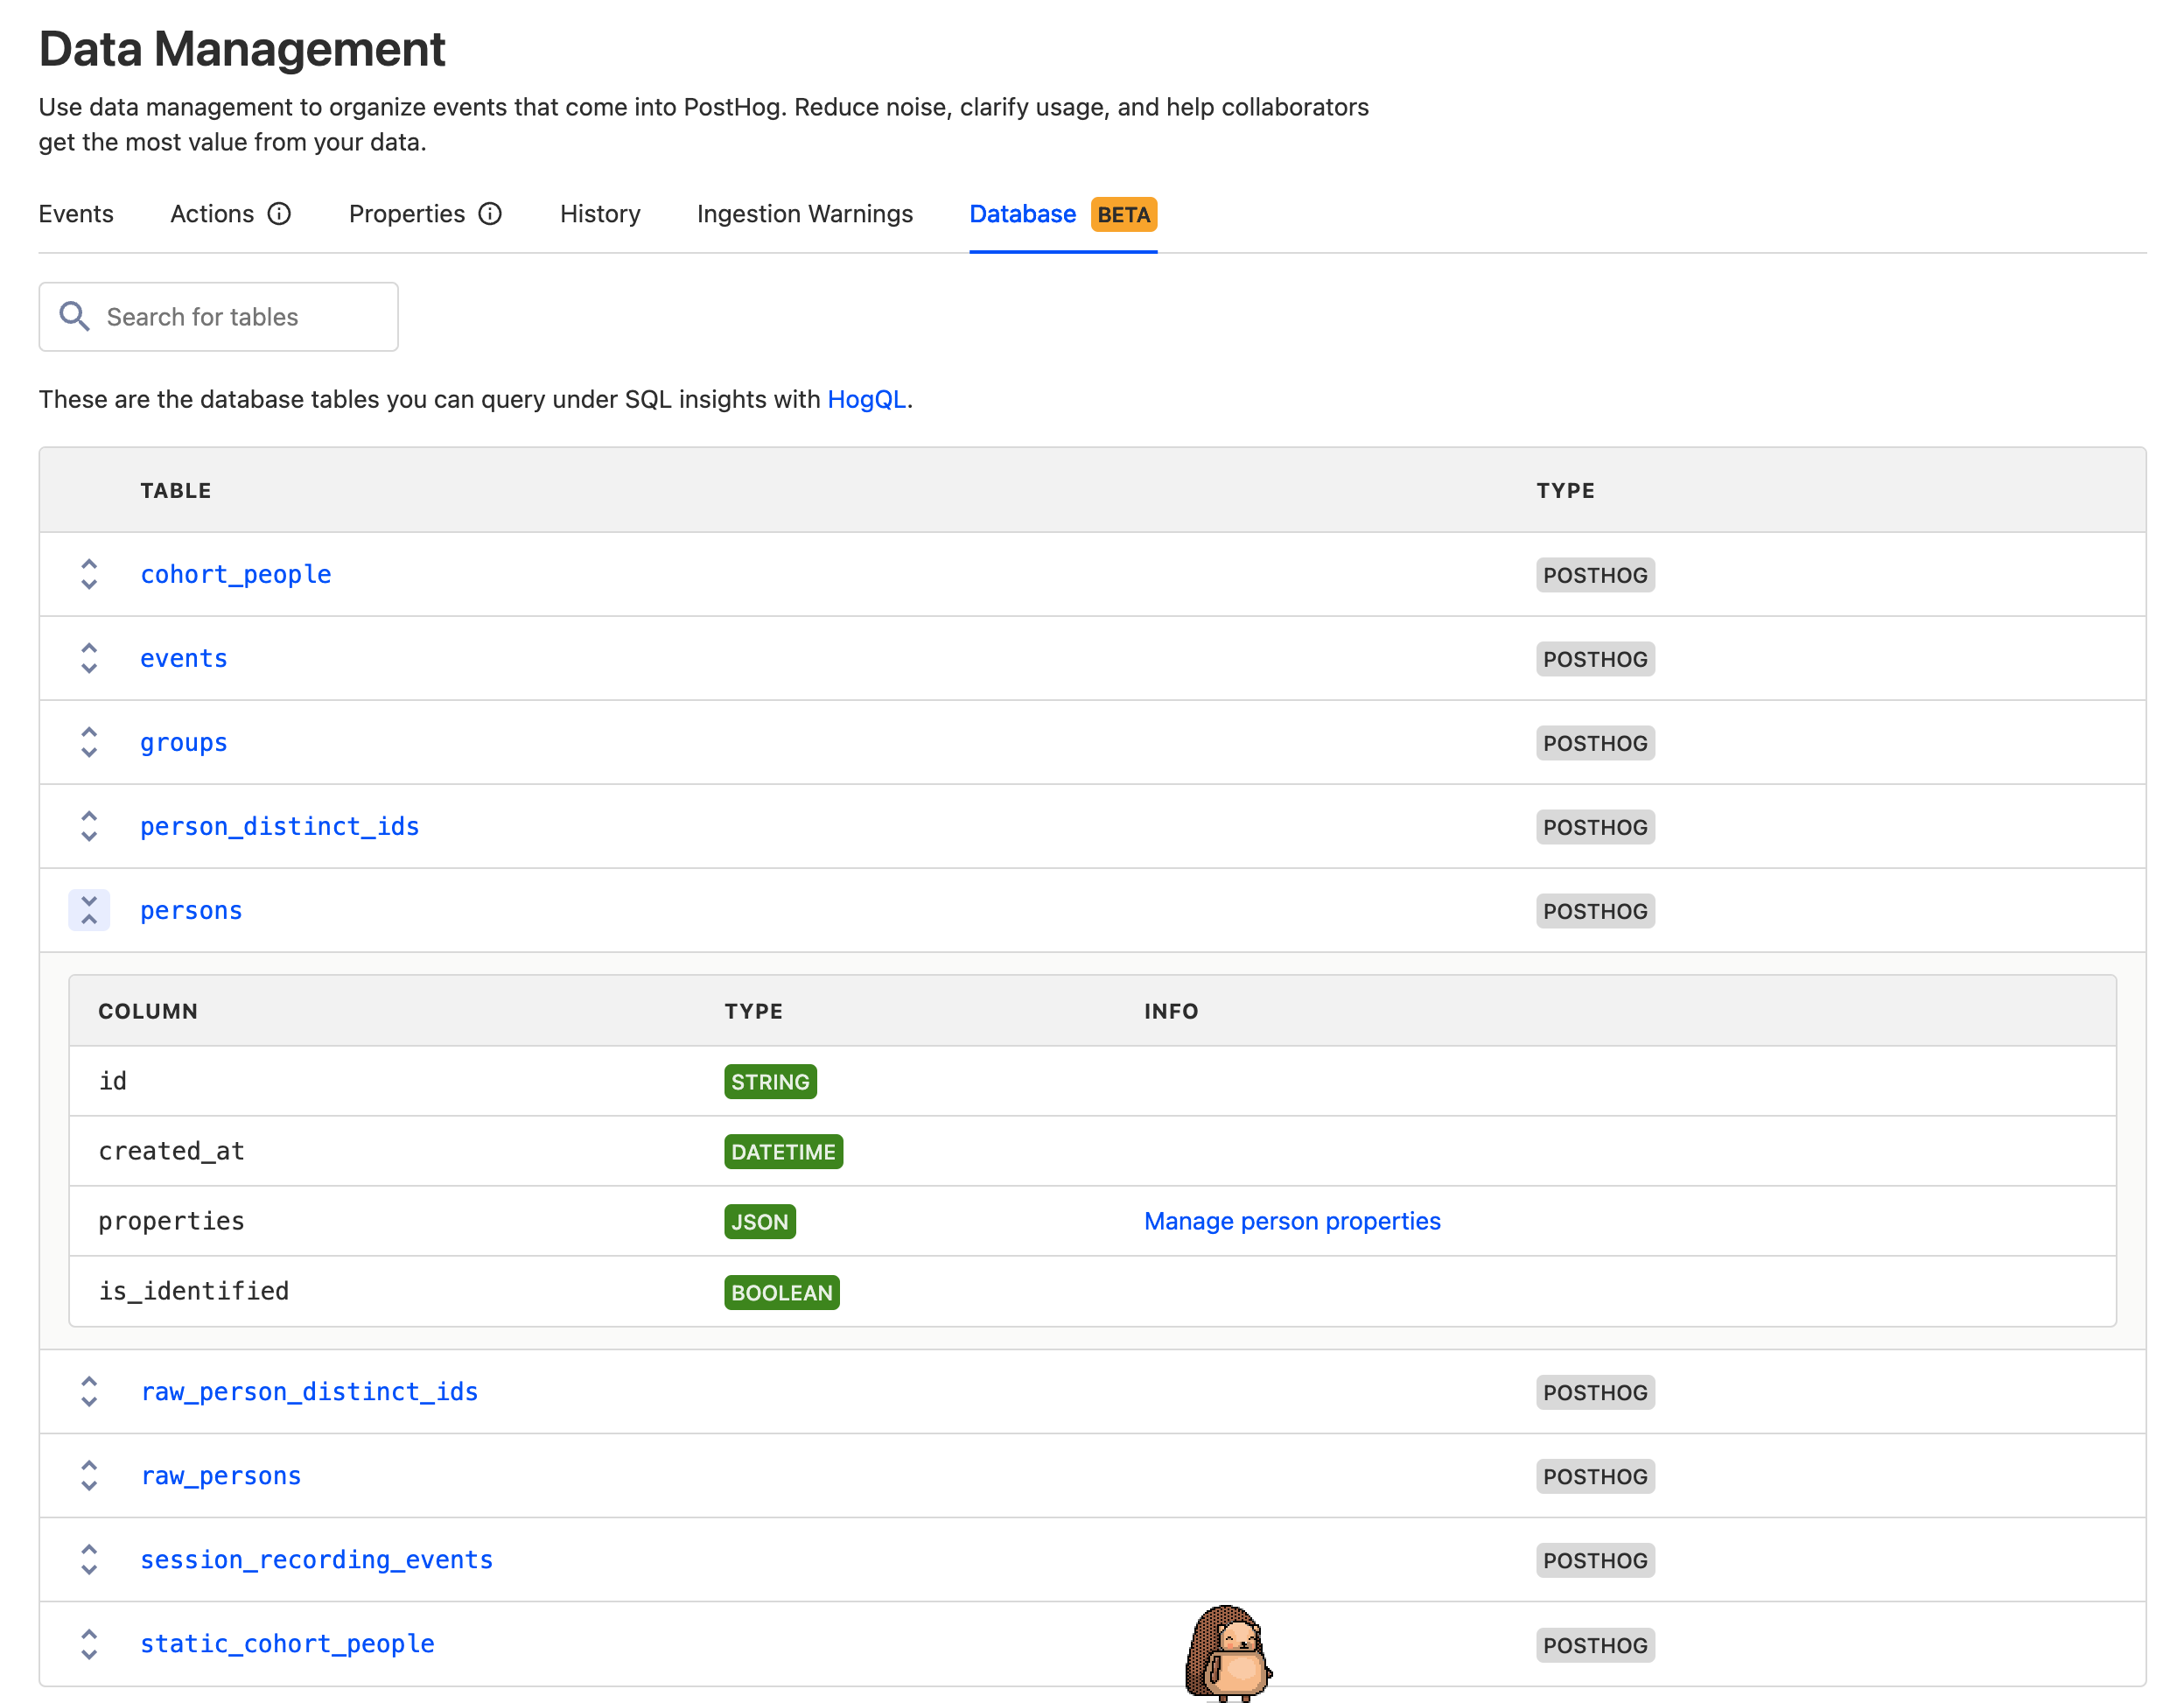Screen dimensions: 2184x1703
Task: Expand the events table row
Action: [x=90, y=657]
